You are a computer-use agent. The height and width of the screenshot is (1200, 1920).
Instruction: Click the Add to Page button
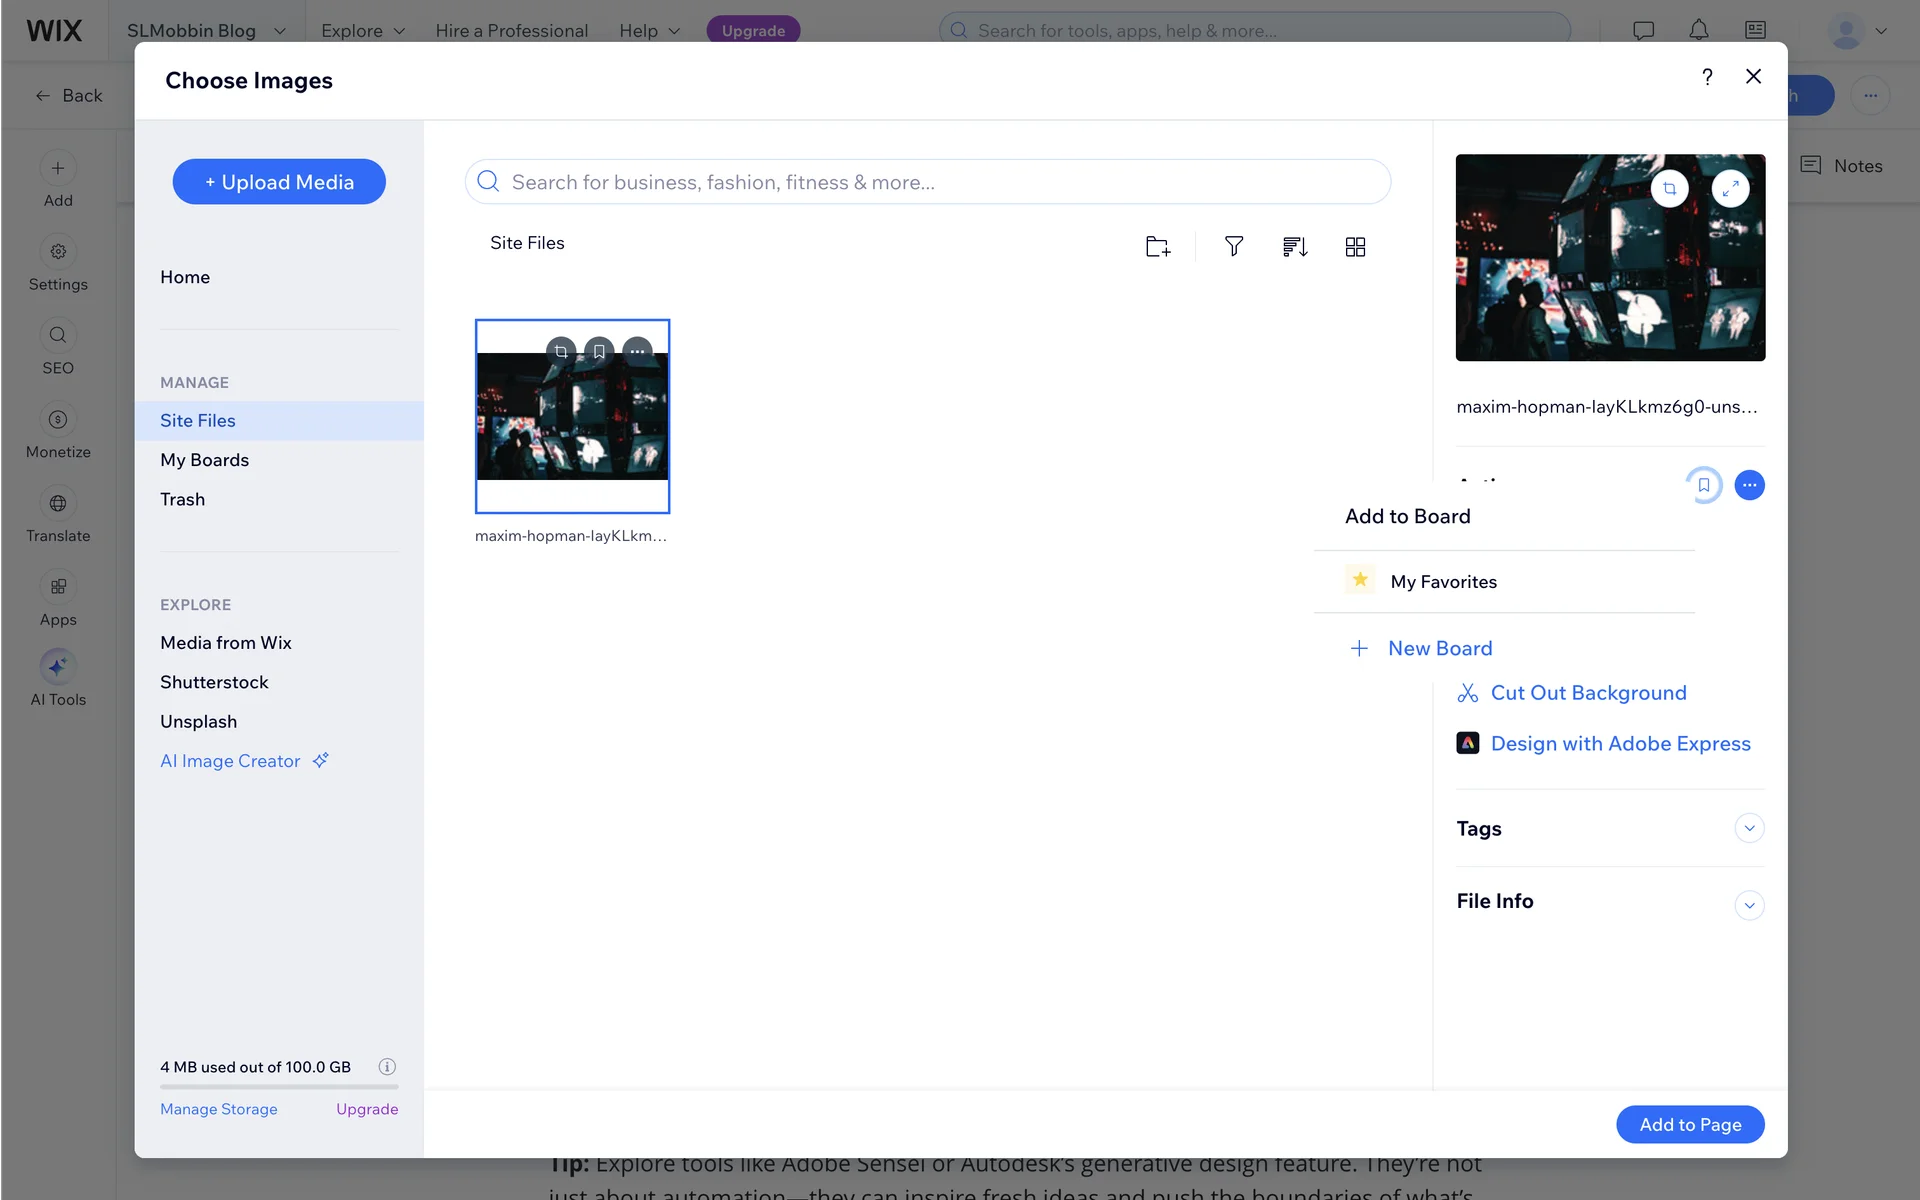(1689, 1124)
